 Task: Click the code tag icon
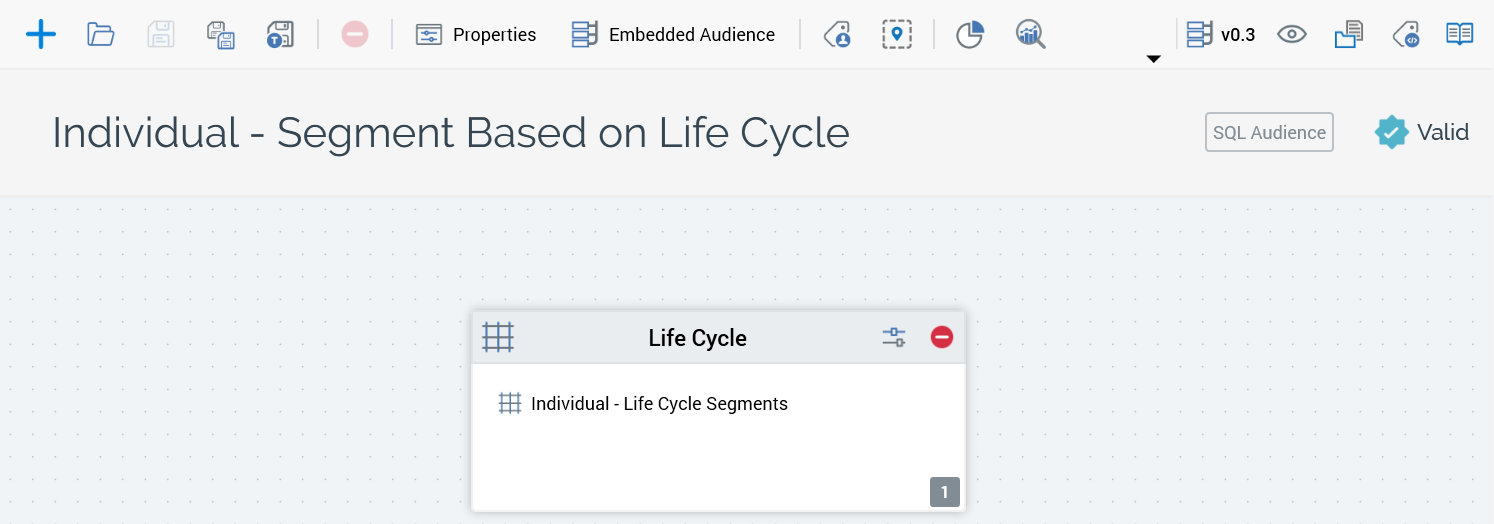tap(1407, 35)
